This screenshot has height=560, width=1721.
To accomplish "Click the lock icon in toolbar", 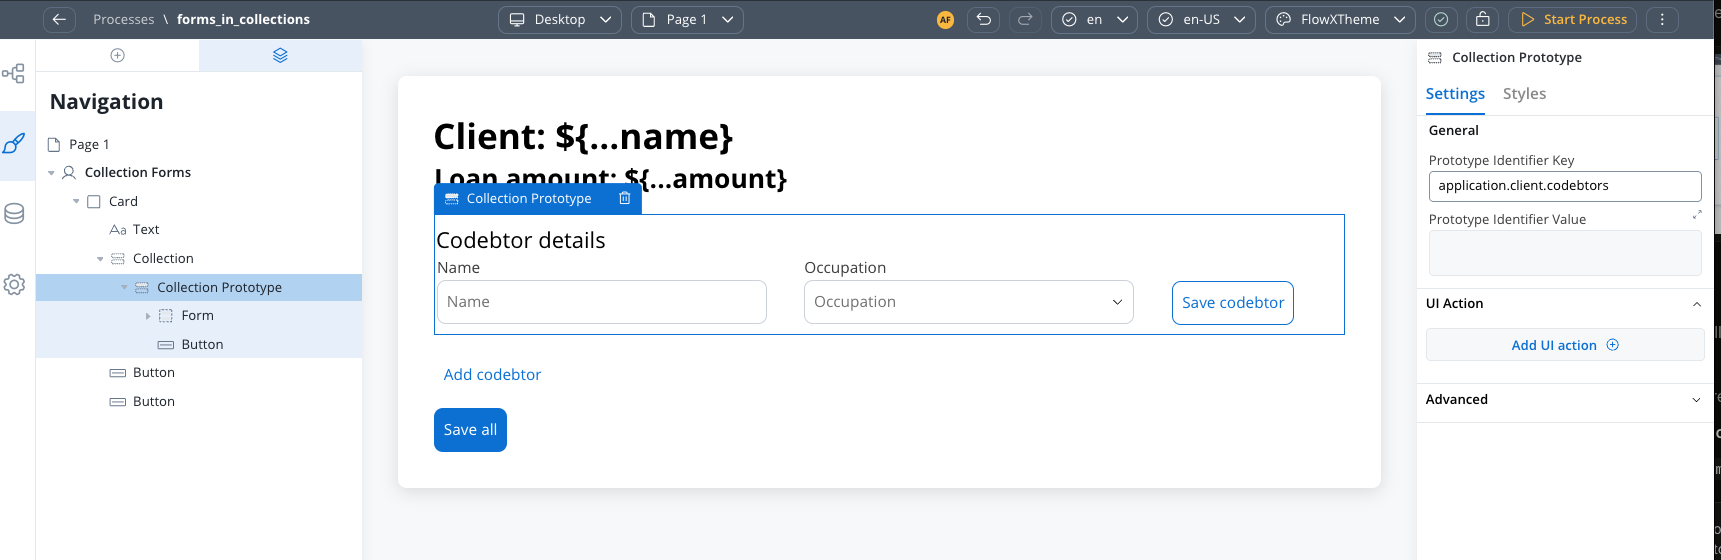I will [x=1483, y=19].
